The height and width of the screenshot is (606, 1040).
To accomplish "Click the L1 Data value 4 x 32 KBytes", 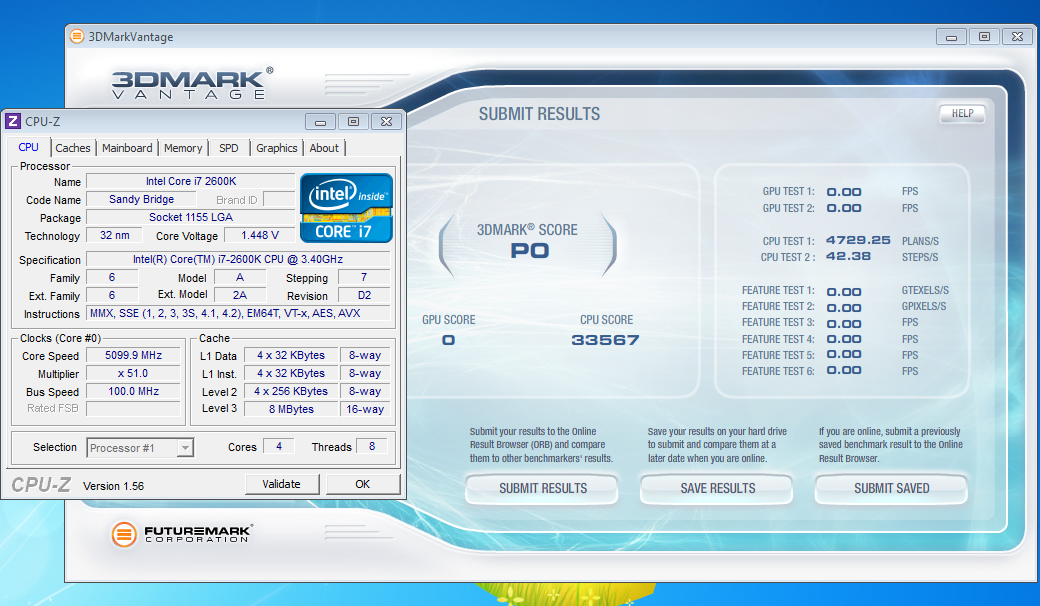I will coord(291,355).
